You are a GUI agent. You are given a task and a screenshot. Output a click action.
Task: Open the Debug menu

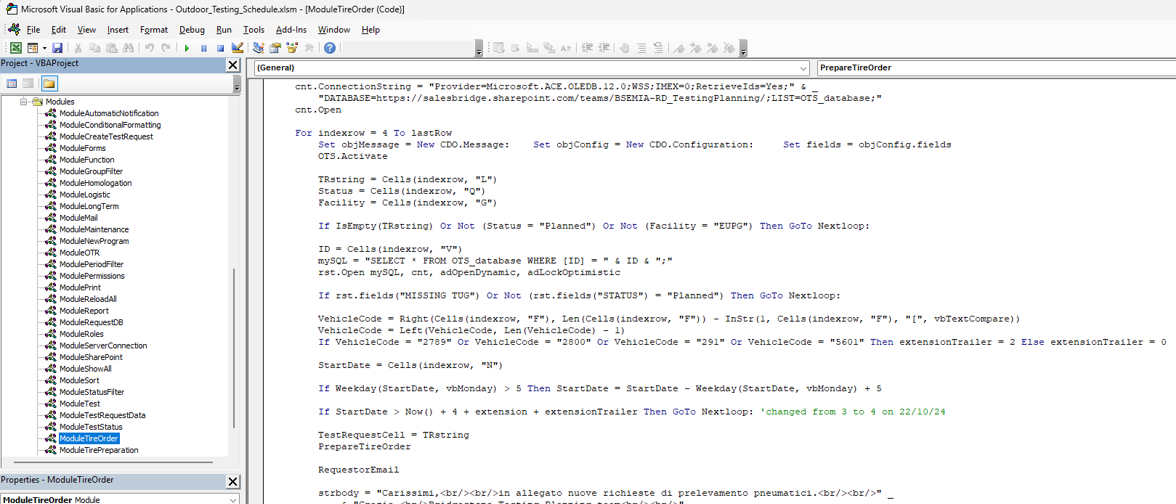[192, 30]
